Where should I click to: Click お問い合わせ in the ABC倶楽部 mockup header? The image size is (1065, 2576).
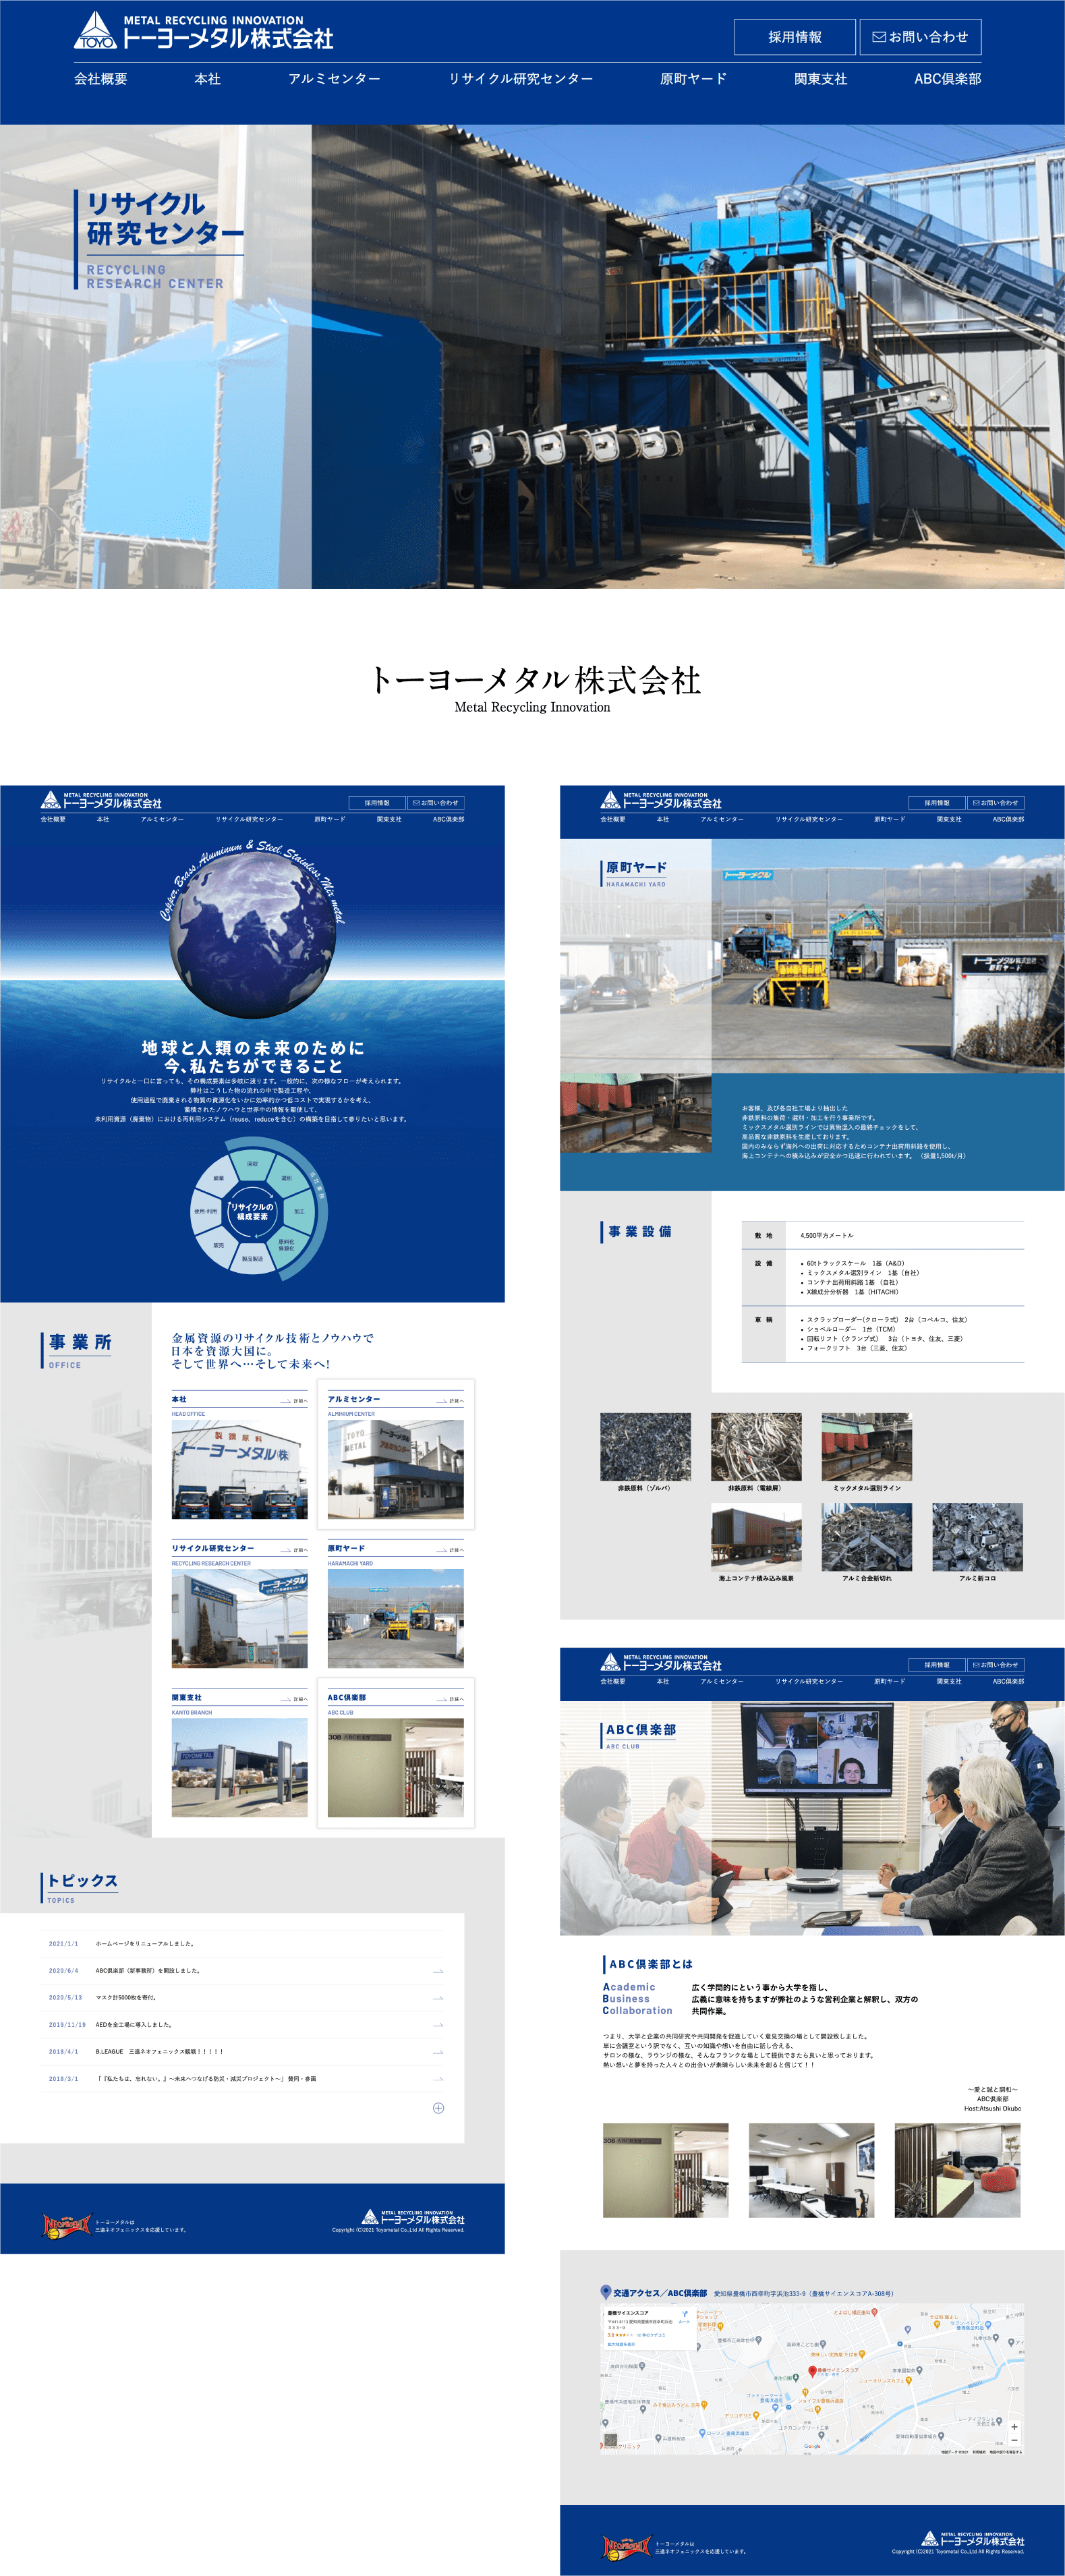996,1665
